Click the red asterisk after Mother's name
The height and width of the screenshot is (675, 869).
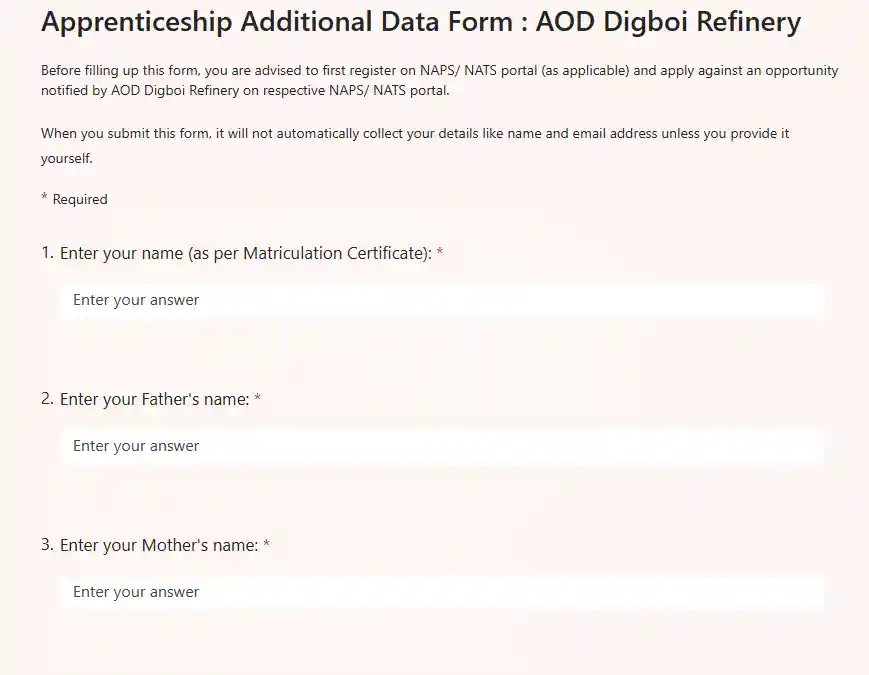point(267,545)
